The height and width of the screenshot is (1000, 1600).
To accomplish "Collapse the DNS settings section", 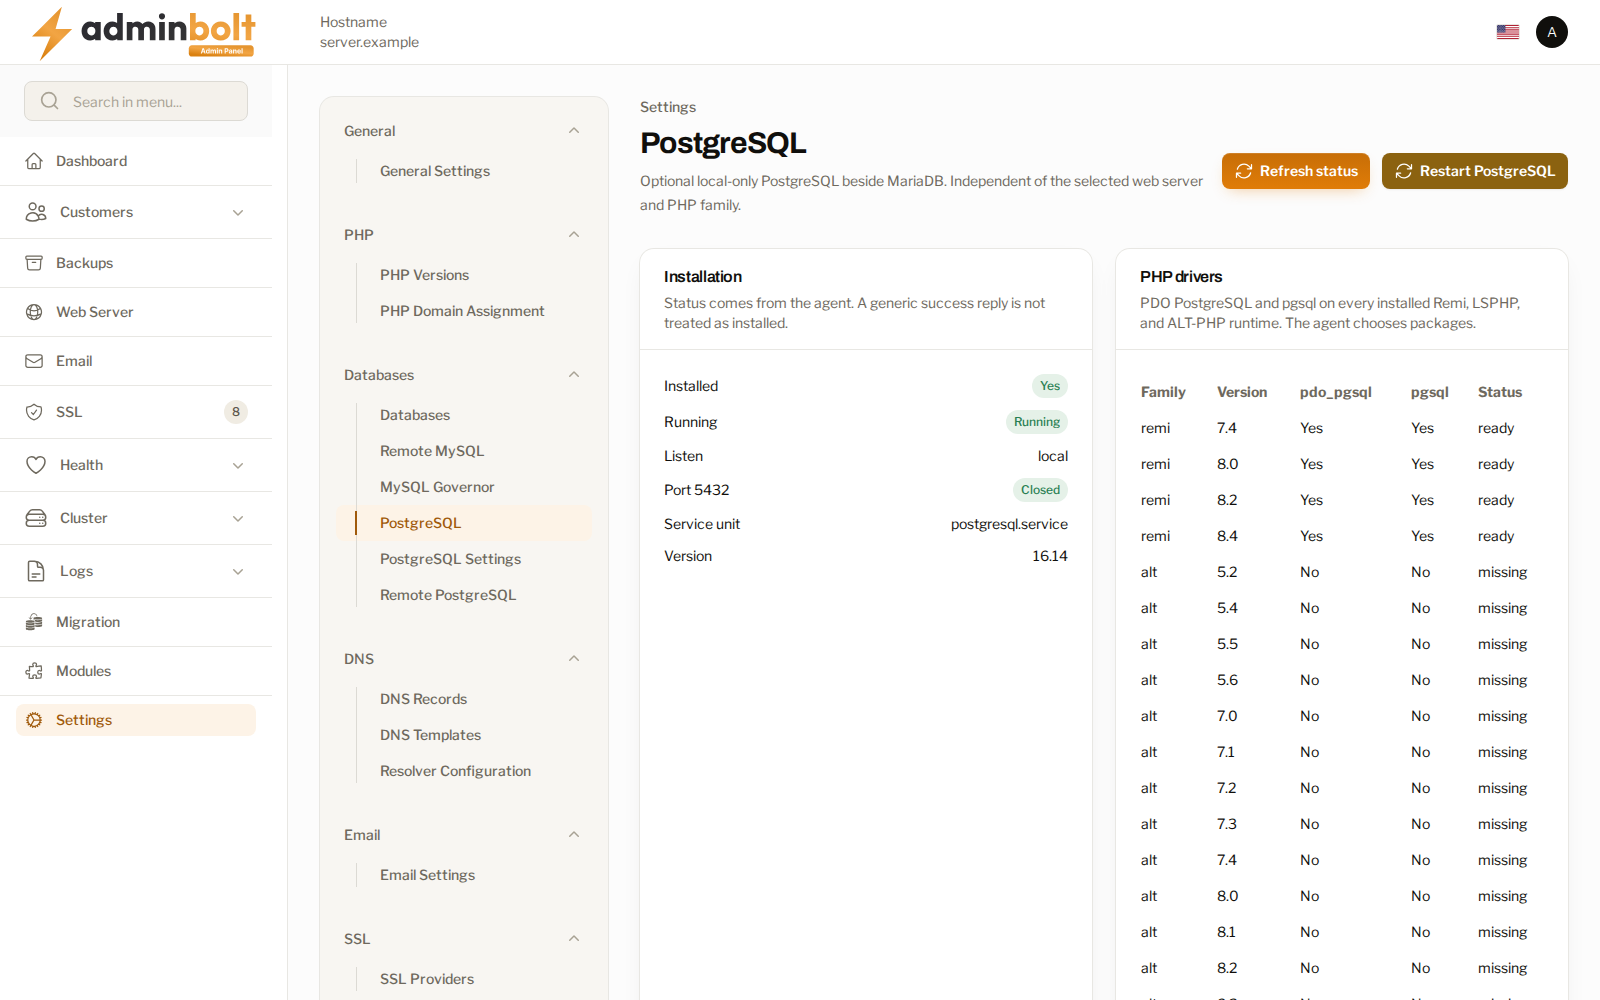I will click(574, 659).
